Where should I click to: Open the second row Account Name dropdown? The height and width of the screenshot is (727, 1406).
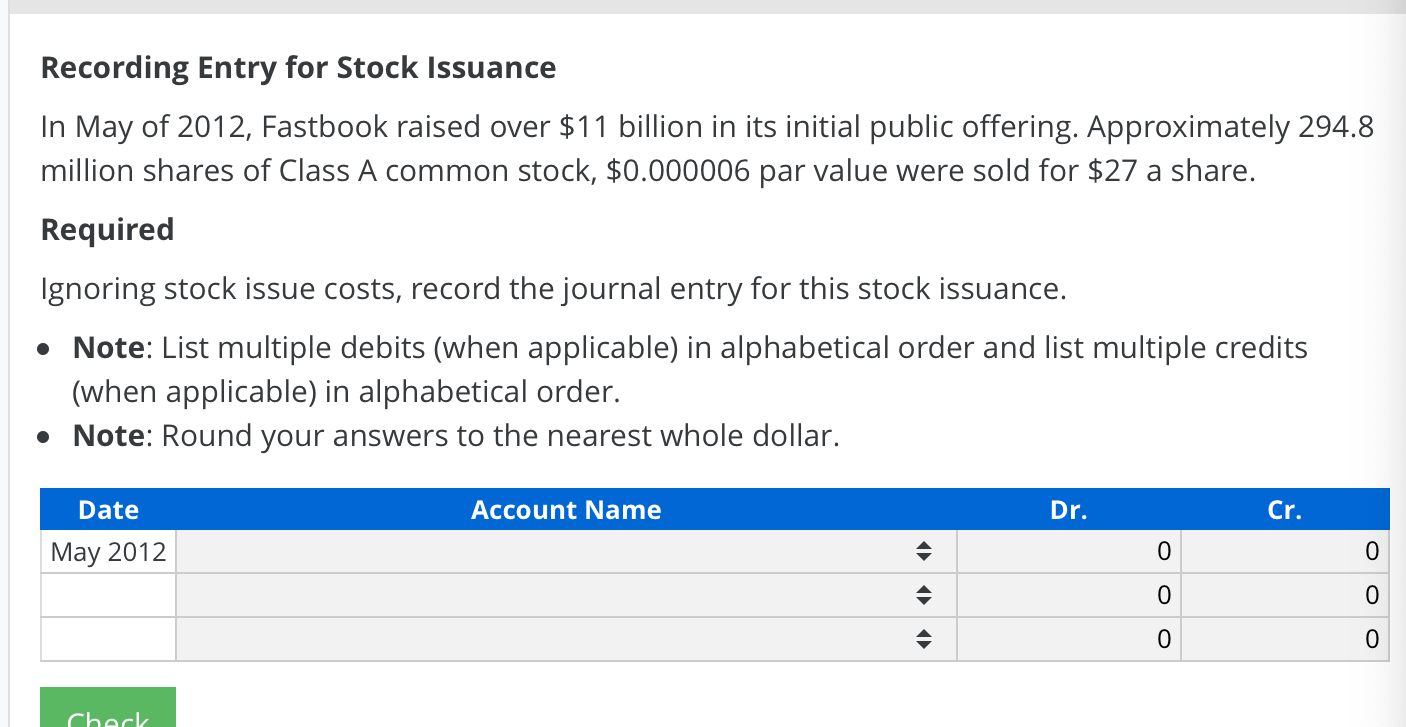[565, 594]
